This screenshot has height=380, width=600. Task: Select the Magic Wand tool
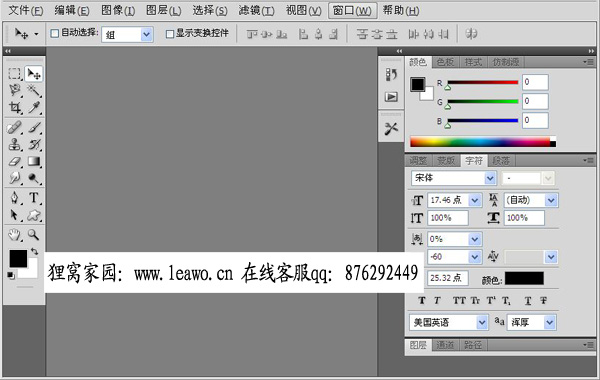[x=34, y=90]
